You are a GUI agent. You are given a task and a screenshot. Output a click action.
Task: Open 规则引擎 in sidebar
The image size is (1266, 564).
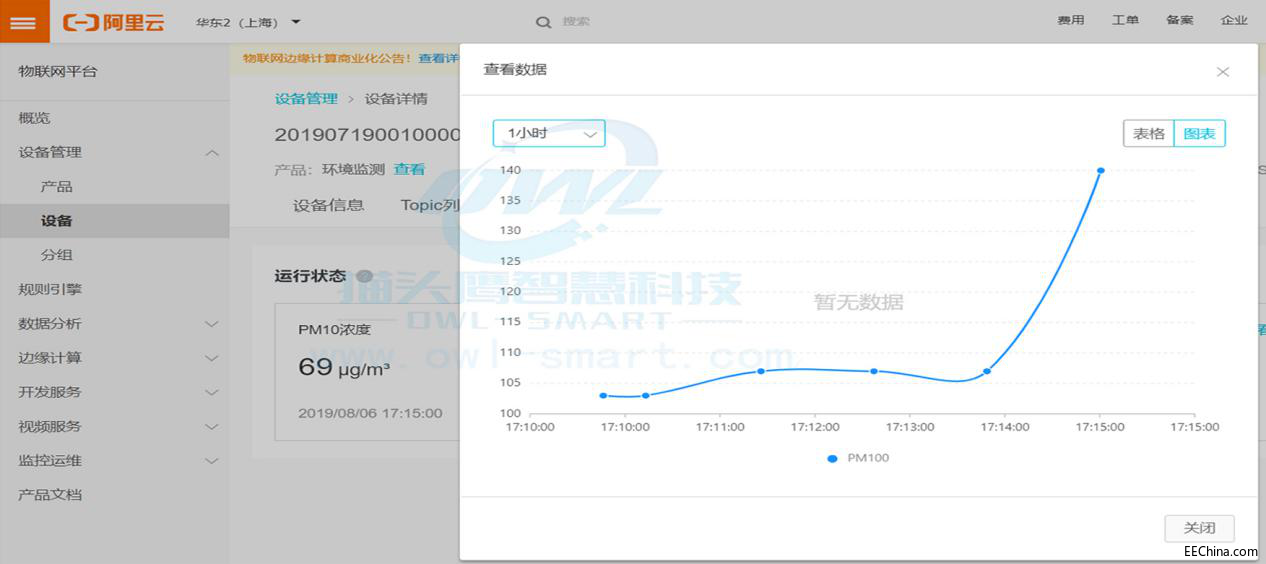(50, 289)
